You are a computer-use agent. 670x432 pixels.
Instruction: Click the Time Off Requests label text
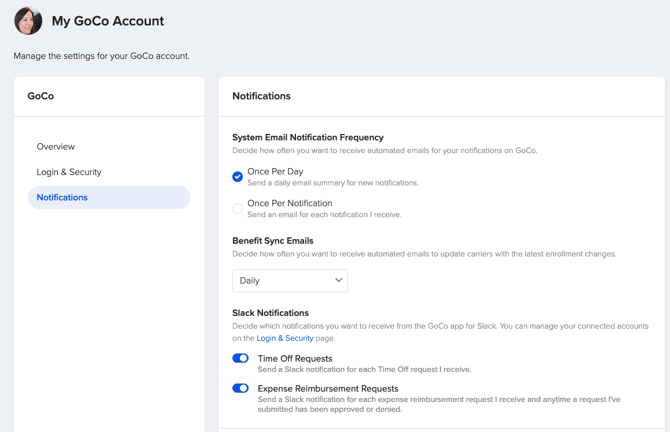[295, 358]
